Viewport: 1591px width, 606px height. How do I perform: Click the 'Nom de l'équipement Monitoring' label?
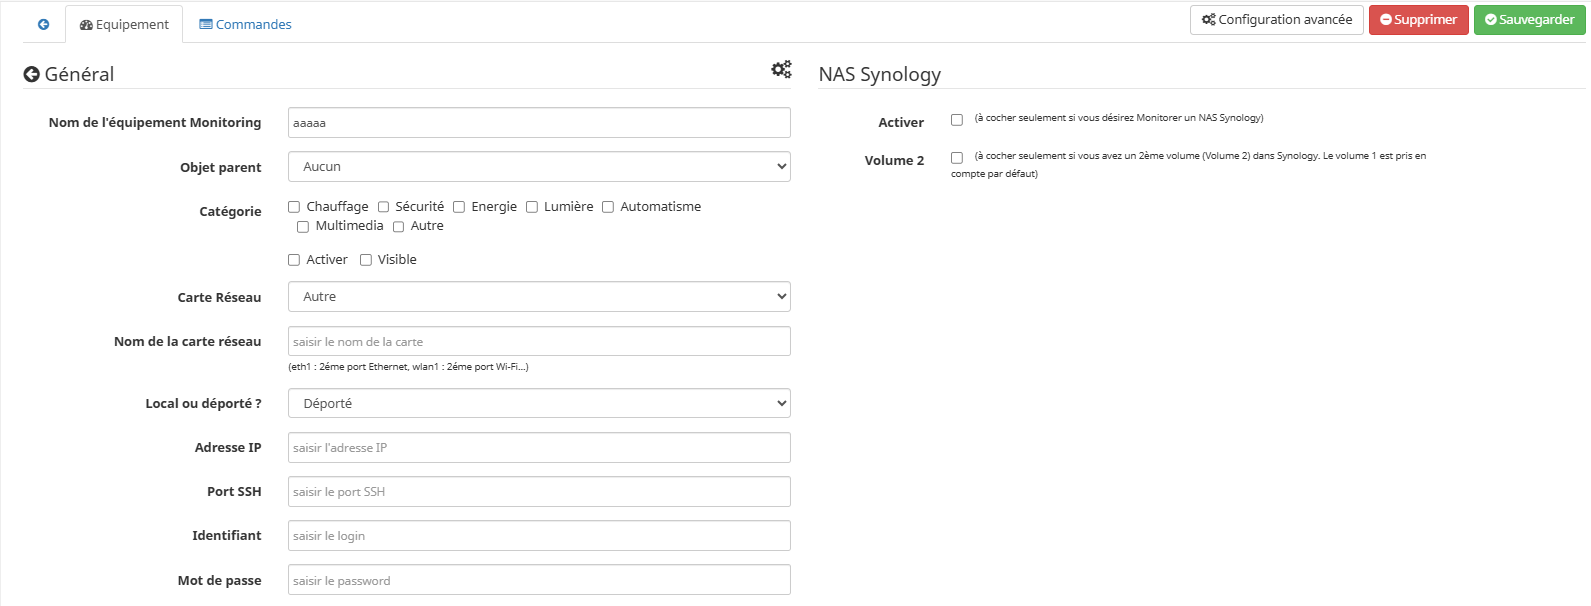point(155,122)
